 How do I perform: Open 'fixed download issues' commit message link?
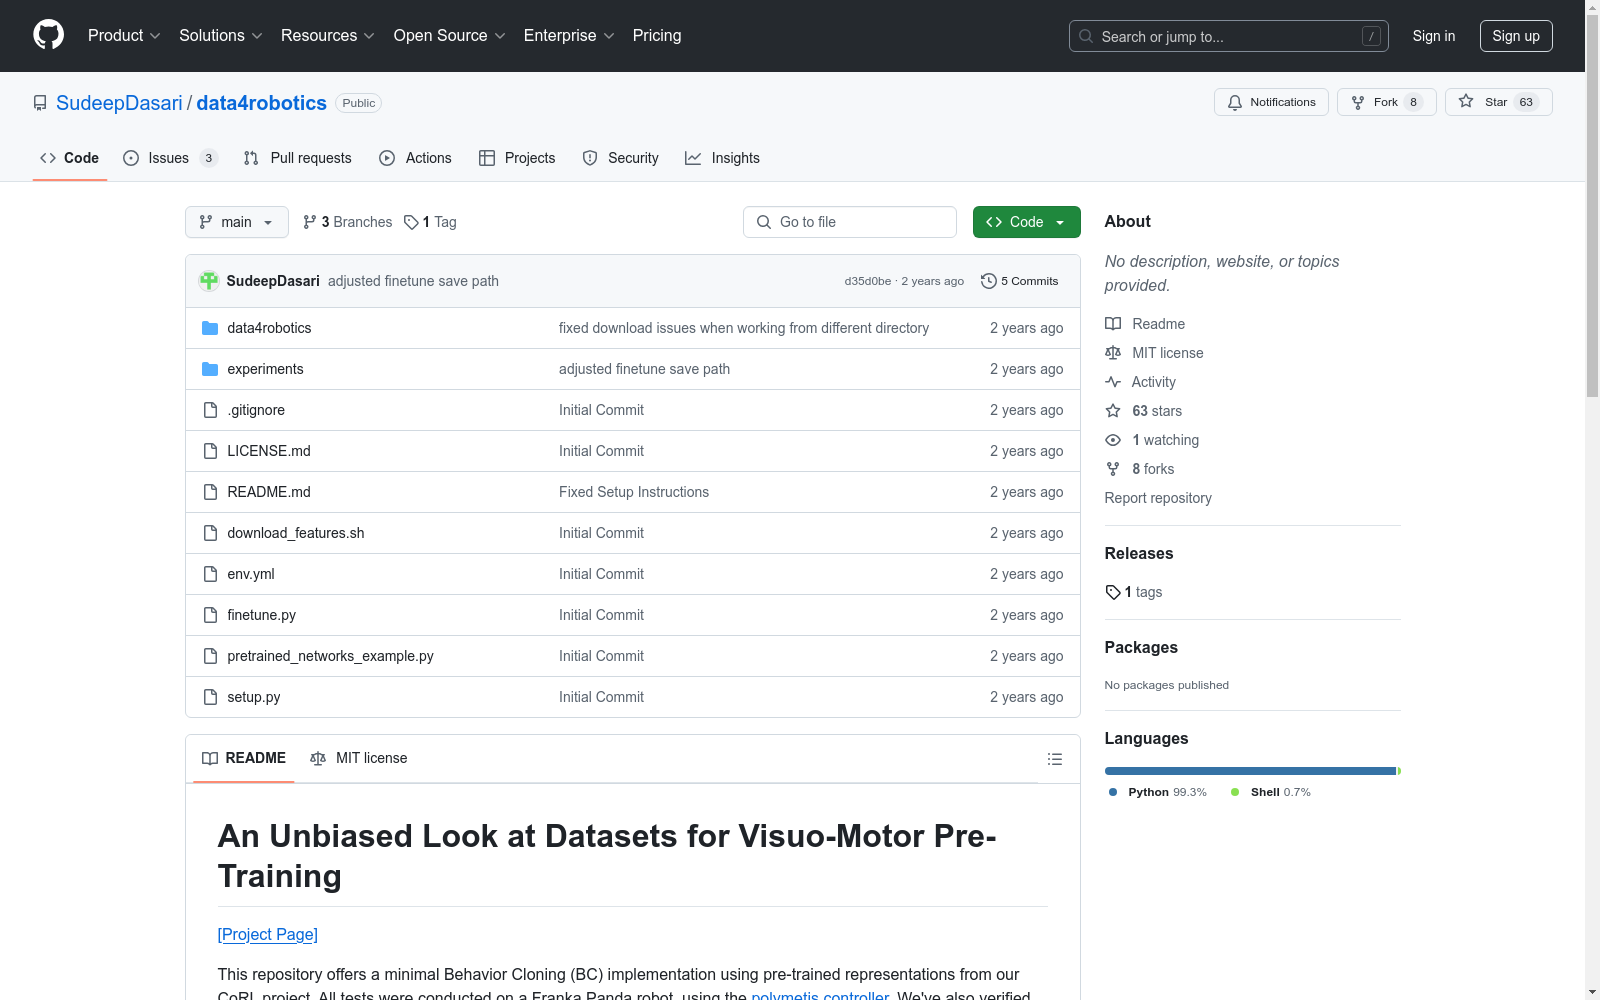coord(744,328)
